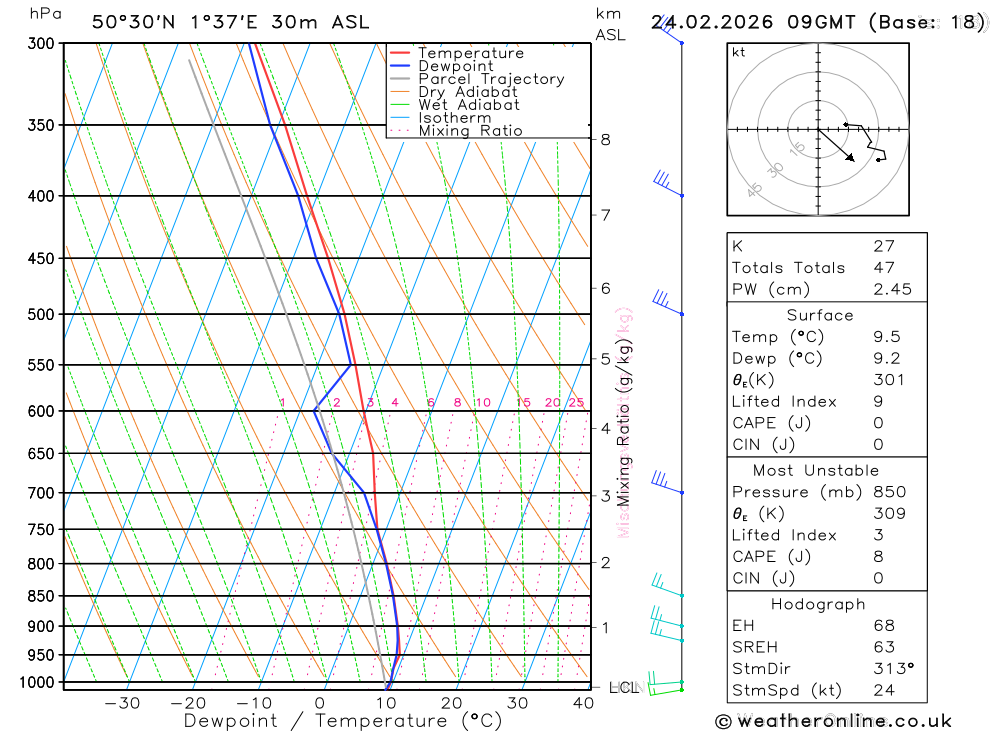
Task: Click the Isotherm legend entry
Action: coord(441,118)
